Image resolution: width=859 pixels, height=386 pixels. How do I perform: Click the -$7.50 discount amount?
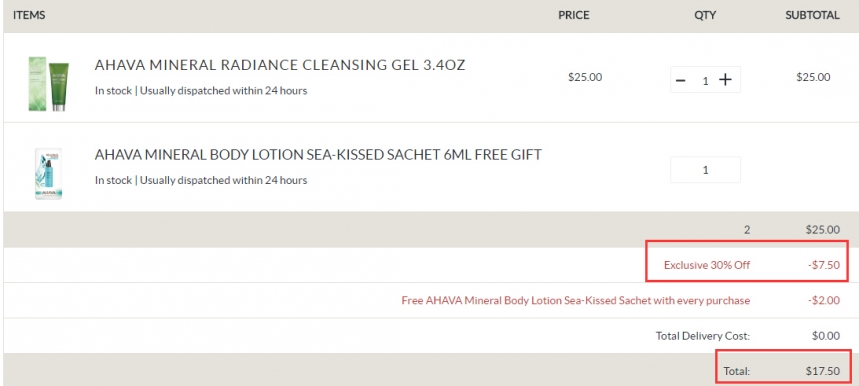pos(823,265)
